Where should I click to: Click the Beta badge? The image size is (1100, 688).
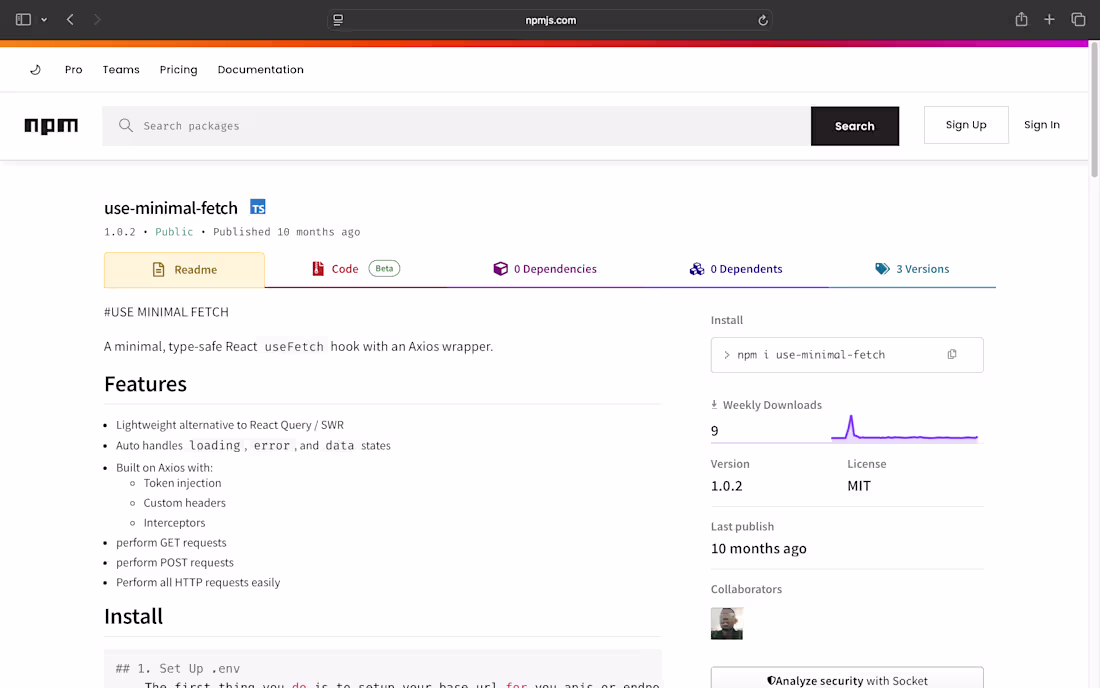point(384,268)
